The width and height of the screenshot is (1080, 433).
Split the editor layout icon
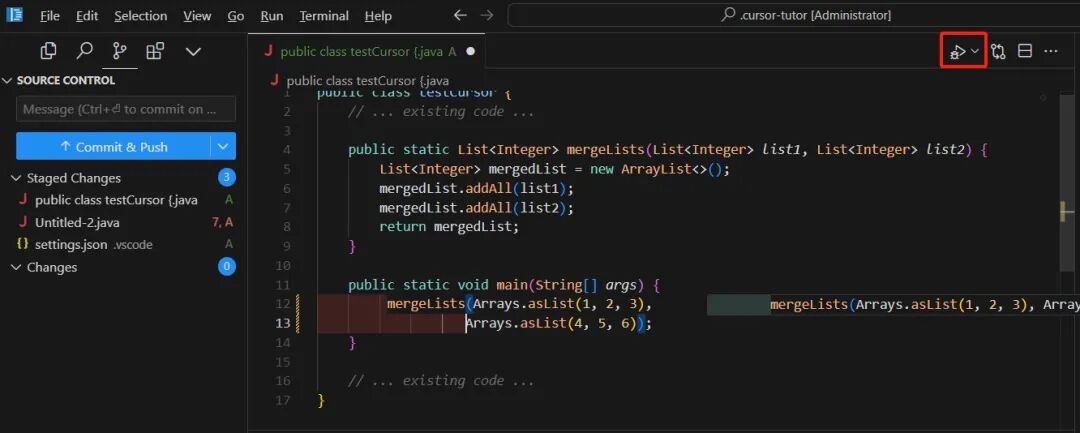click(x=1025, y=51)
